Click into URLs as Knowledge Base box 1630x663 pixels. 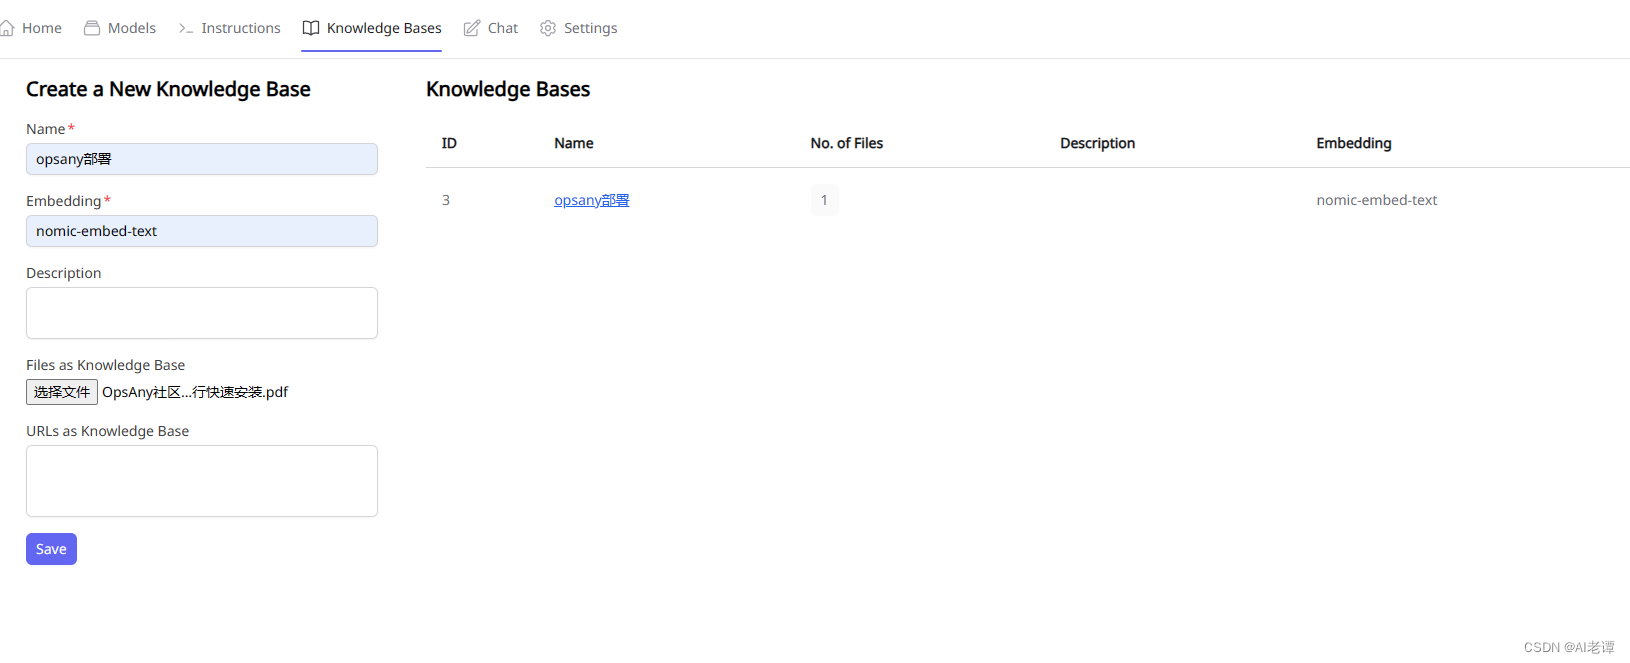click(x=202, y=481)
